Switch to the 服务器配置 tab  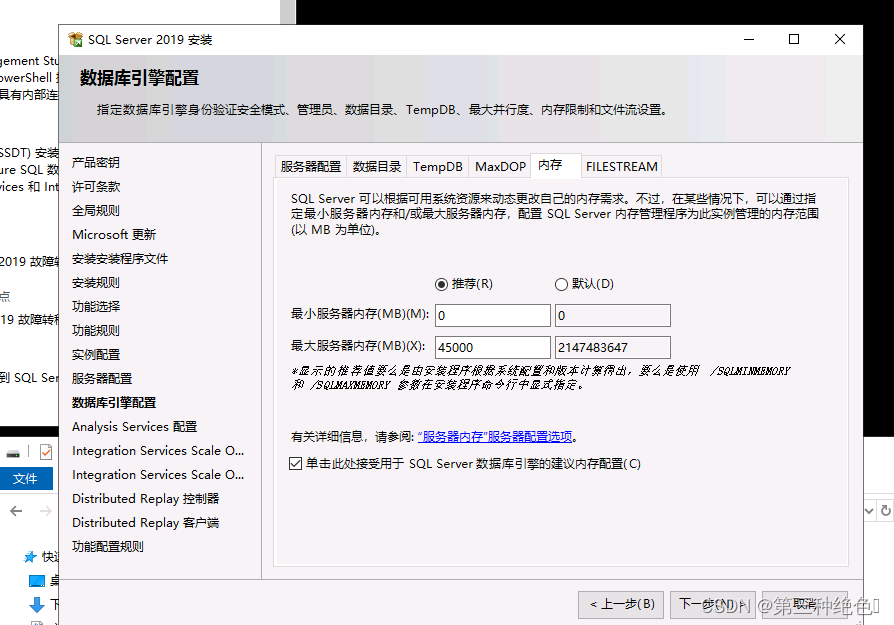click(x=311, y=167)
